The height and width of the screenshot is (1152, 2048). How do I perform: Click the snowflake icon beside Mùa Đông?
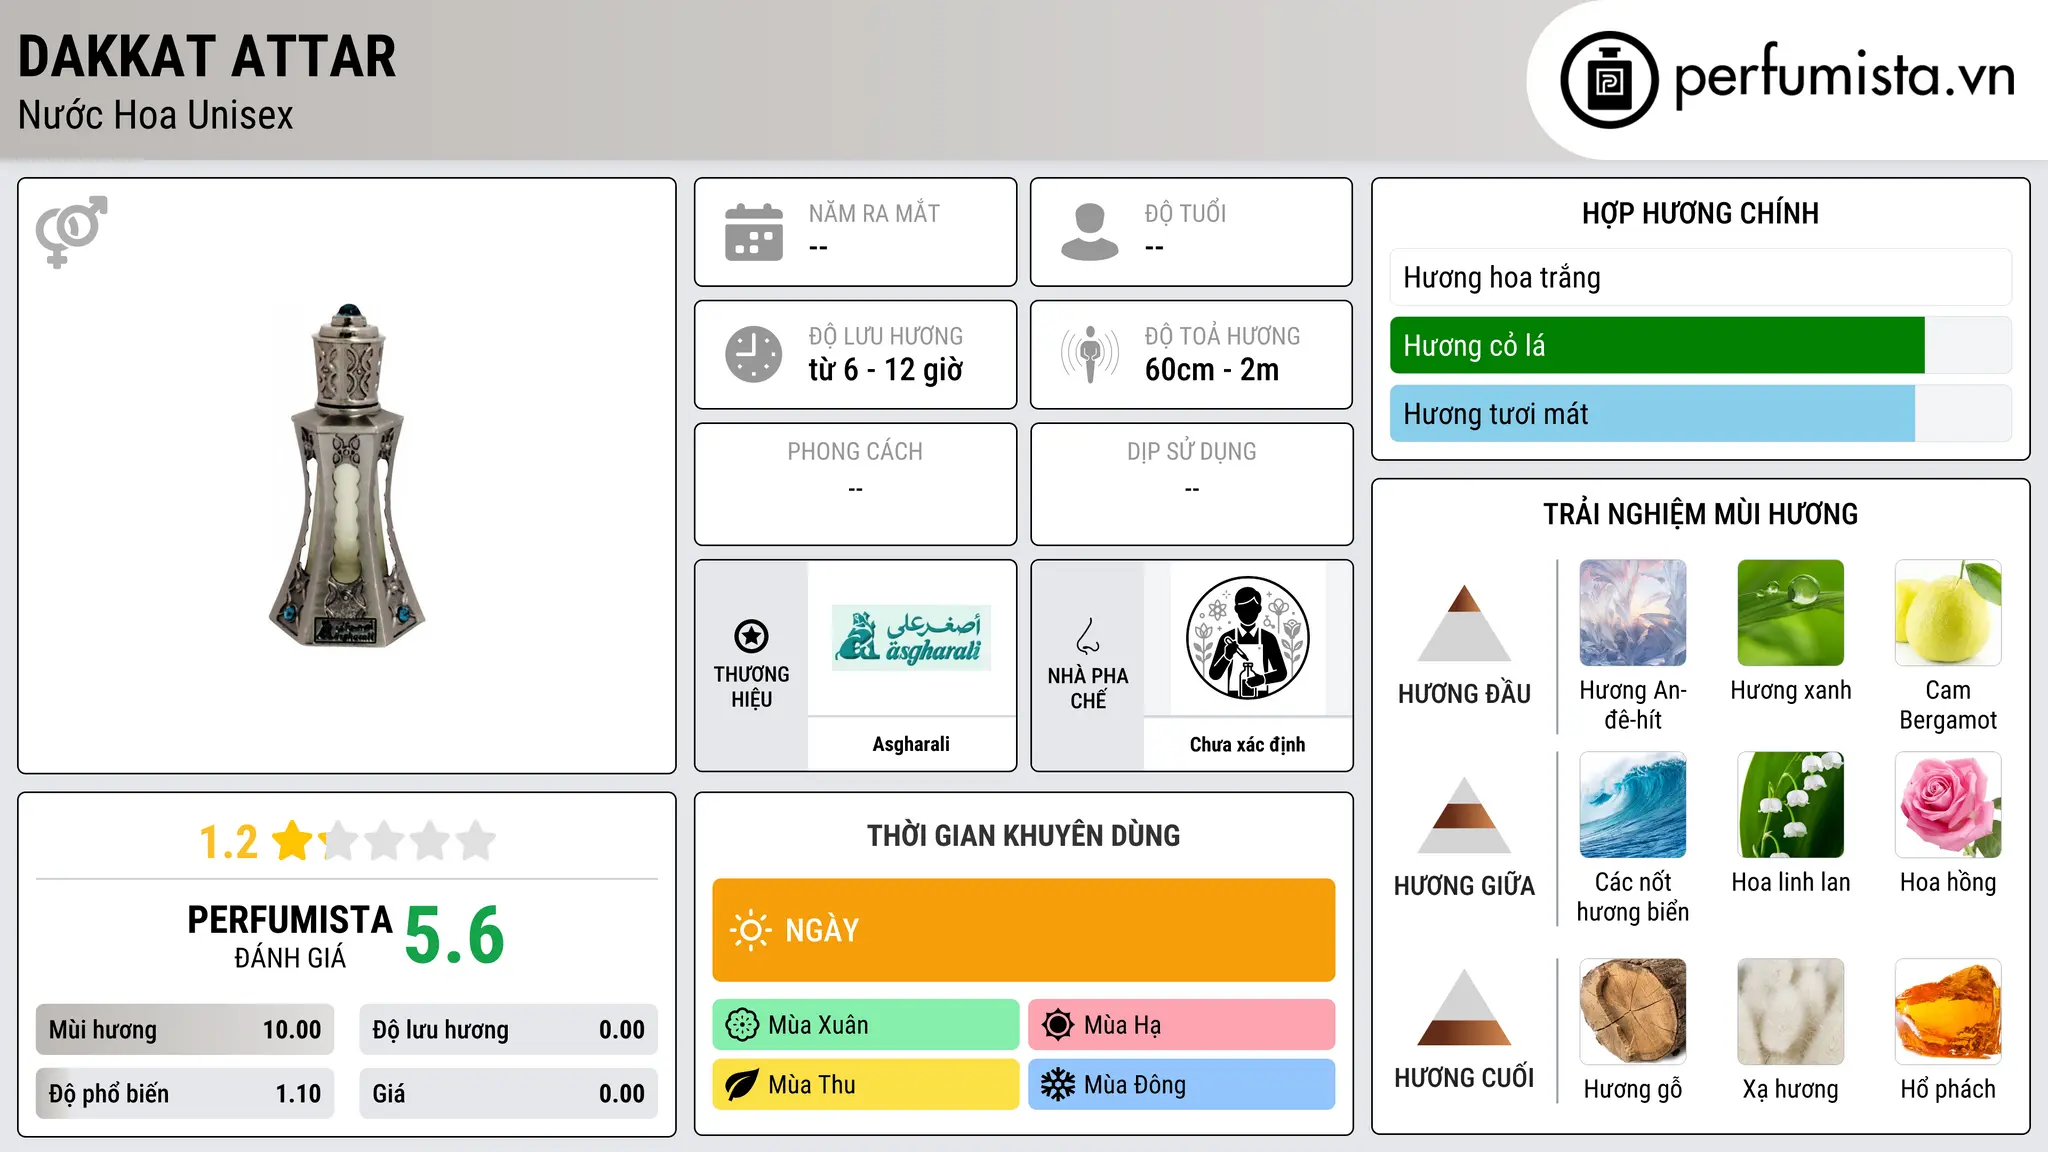(x=1058, y=1085)
